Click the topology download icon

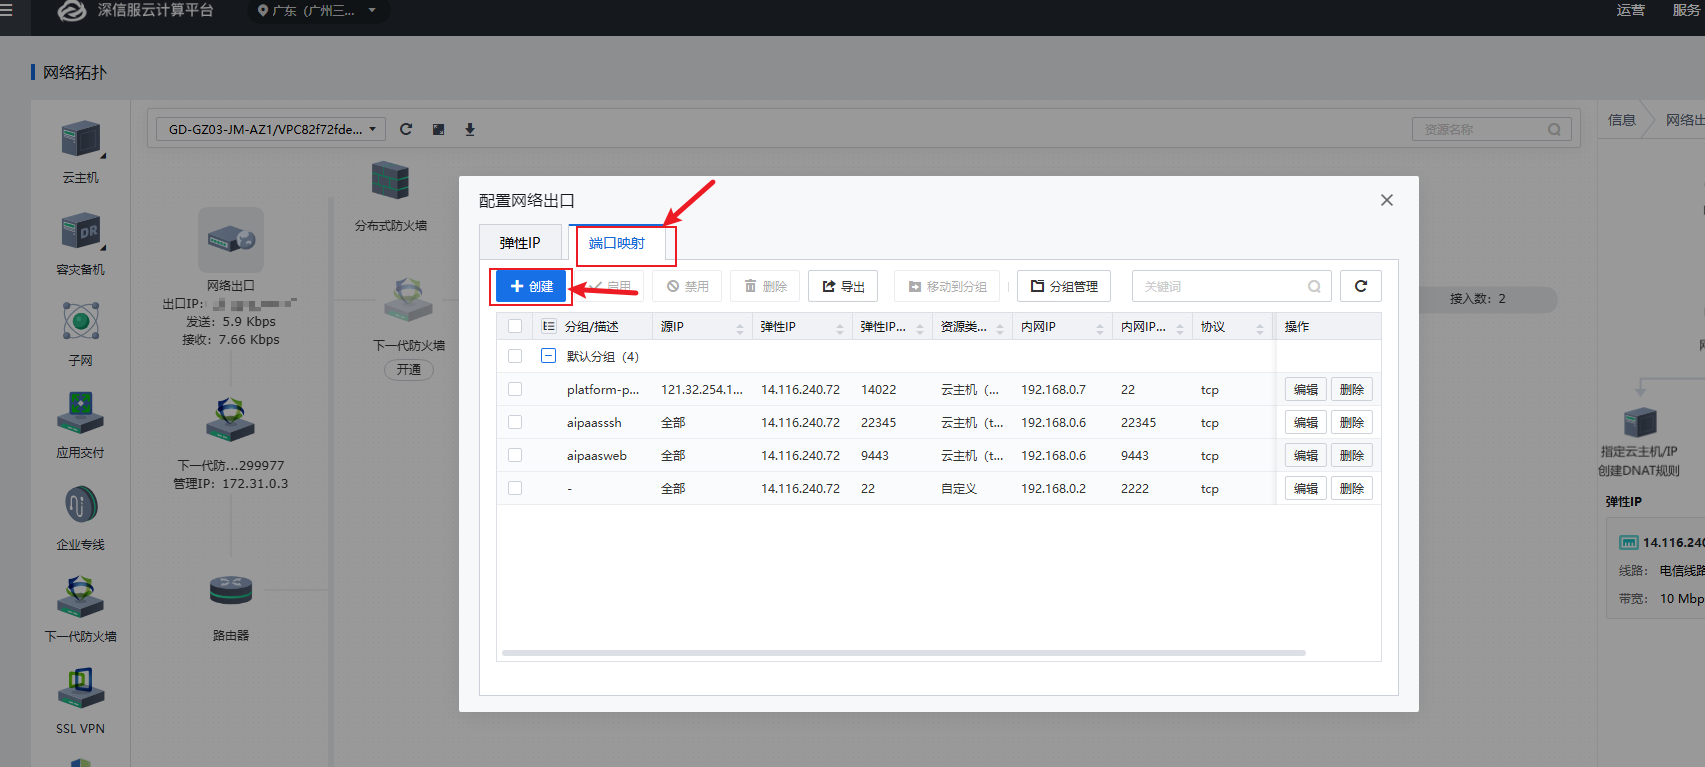pos(470,130)
